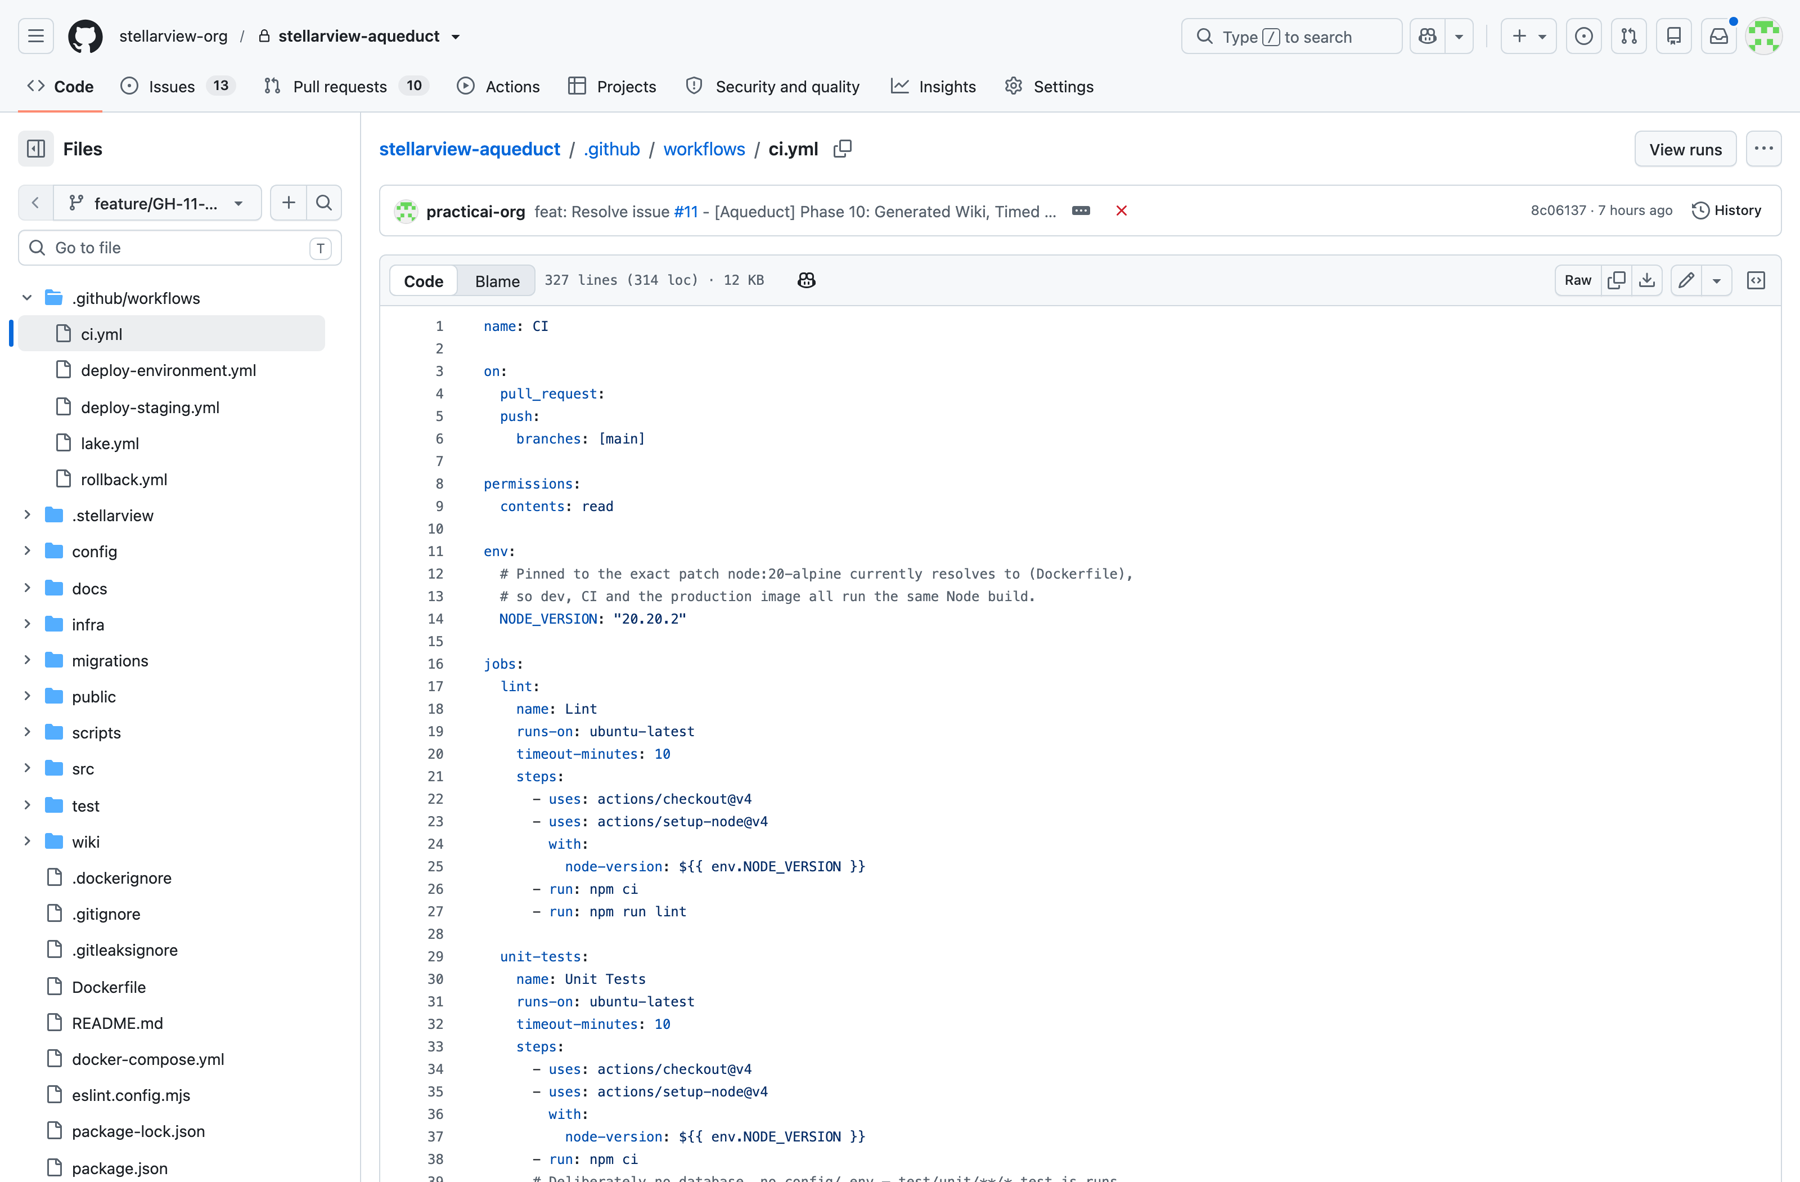Open the feature/GH-11 branch selector
1800x1182 pixels.
coord(157,203)
